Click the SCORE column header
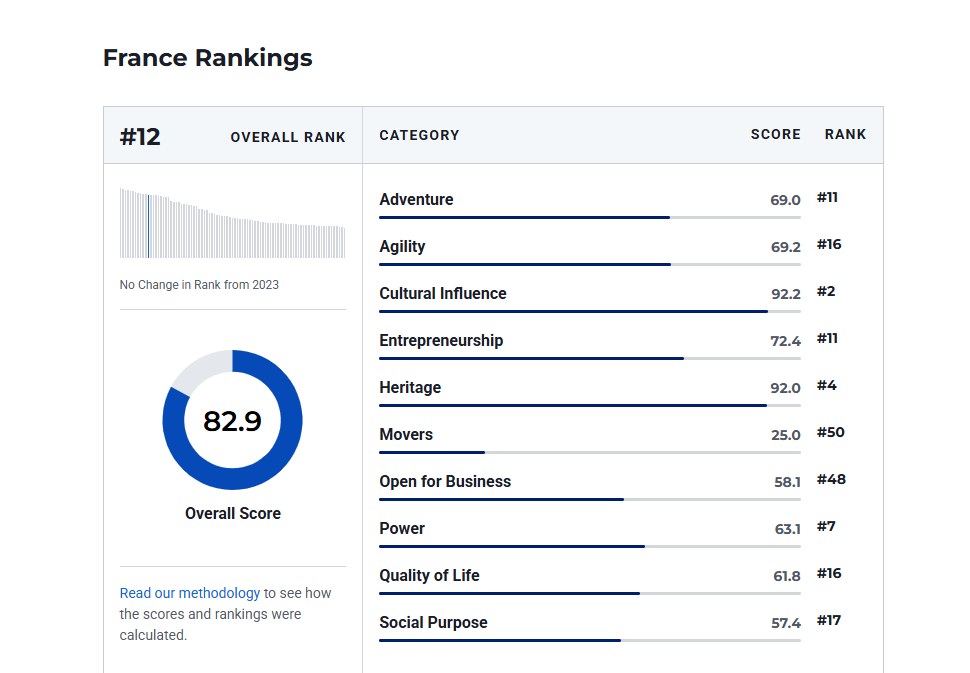Viewport: 970px width, 673px height. pyautogui.click(x=775, y=135)
